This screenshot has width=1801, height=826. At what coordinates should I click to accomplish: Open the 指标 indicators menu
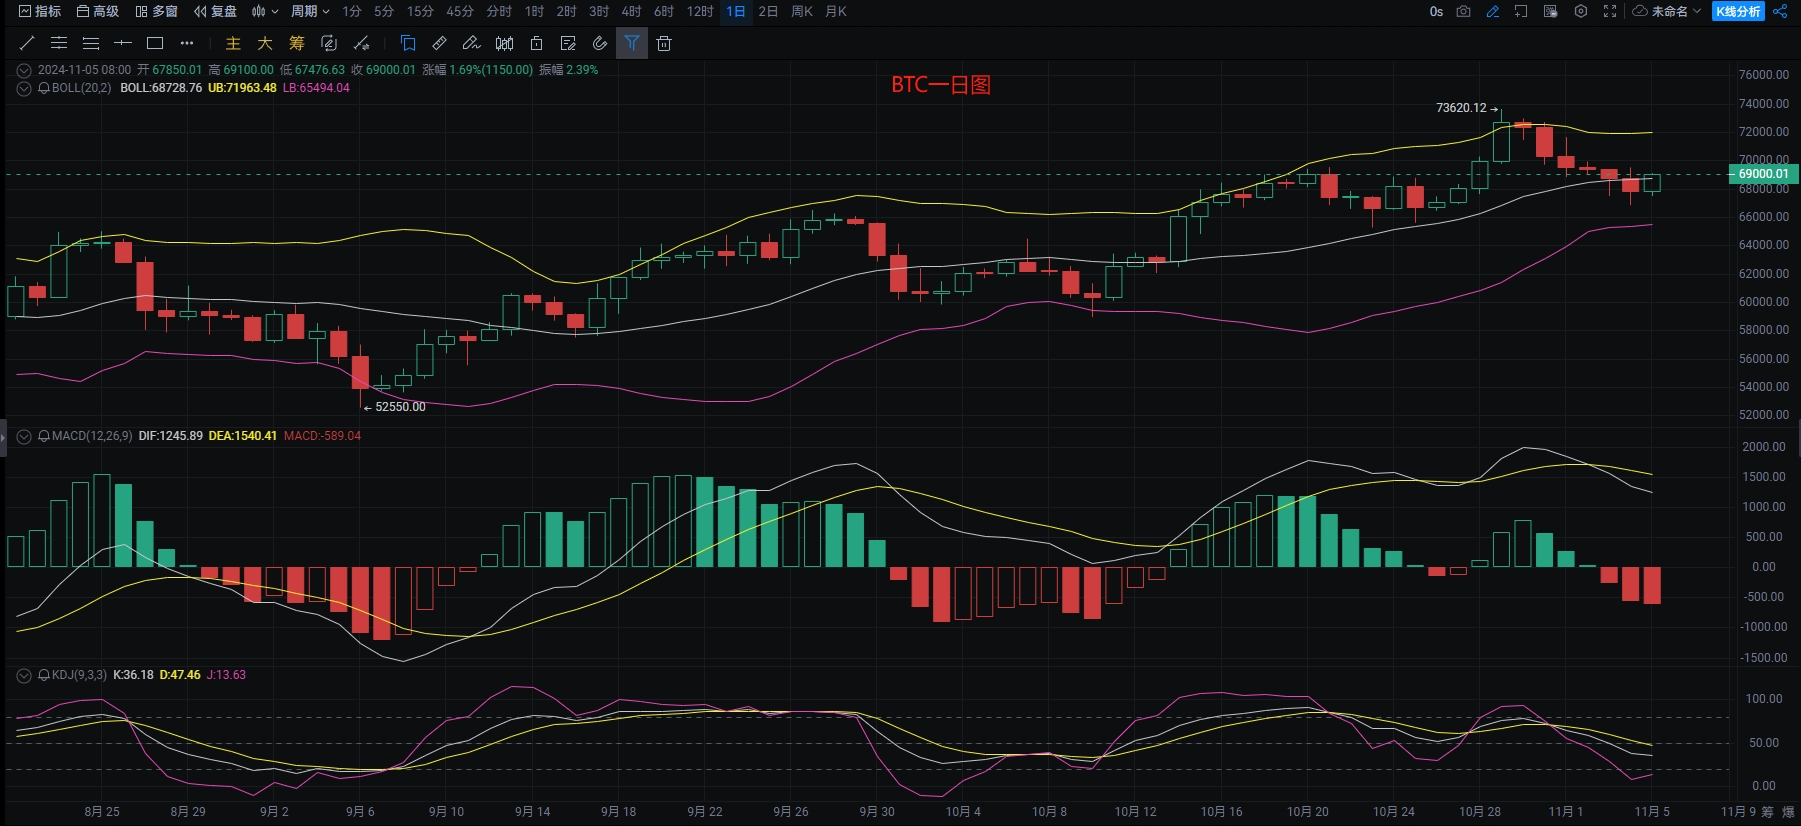point(40,11)
